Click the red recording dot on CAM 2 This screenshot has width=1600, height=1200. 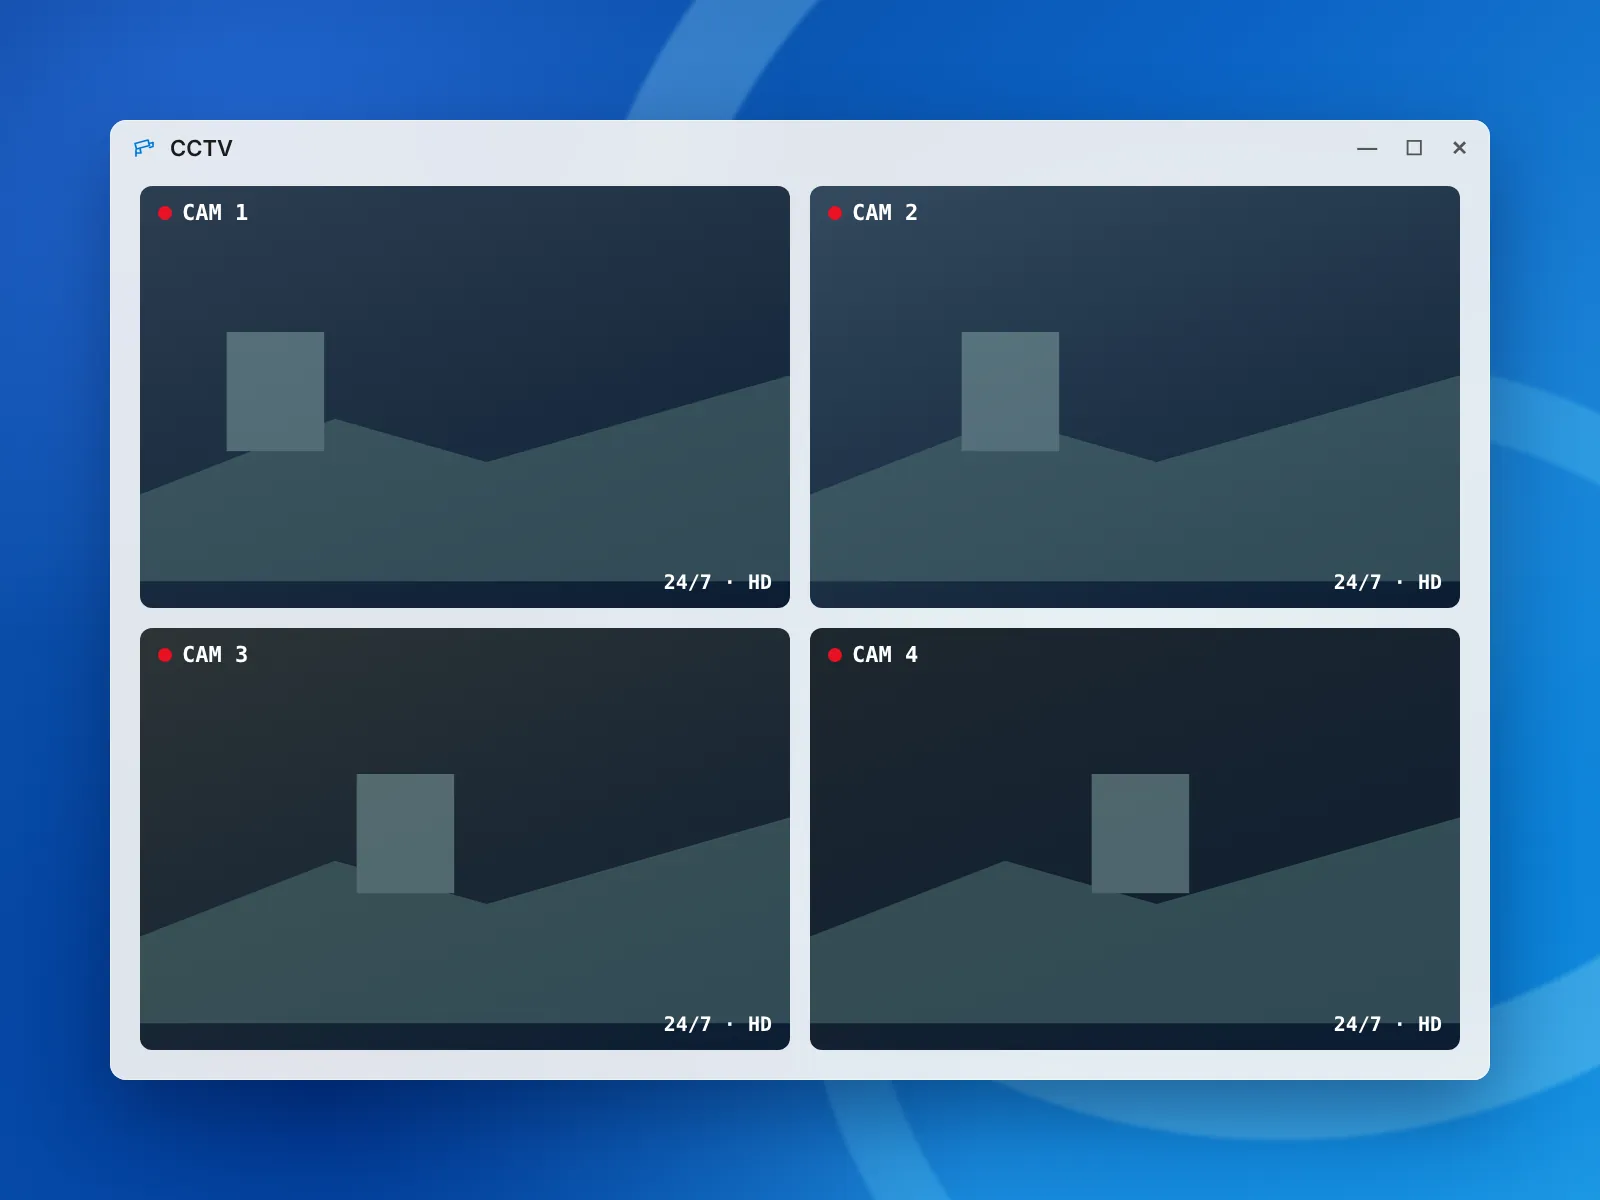pyautogui.click(x=835, y=213)
